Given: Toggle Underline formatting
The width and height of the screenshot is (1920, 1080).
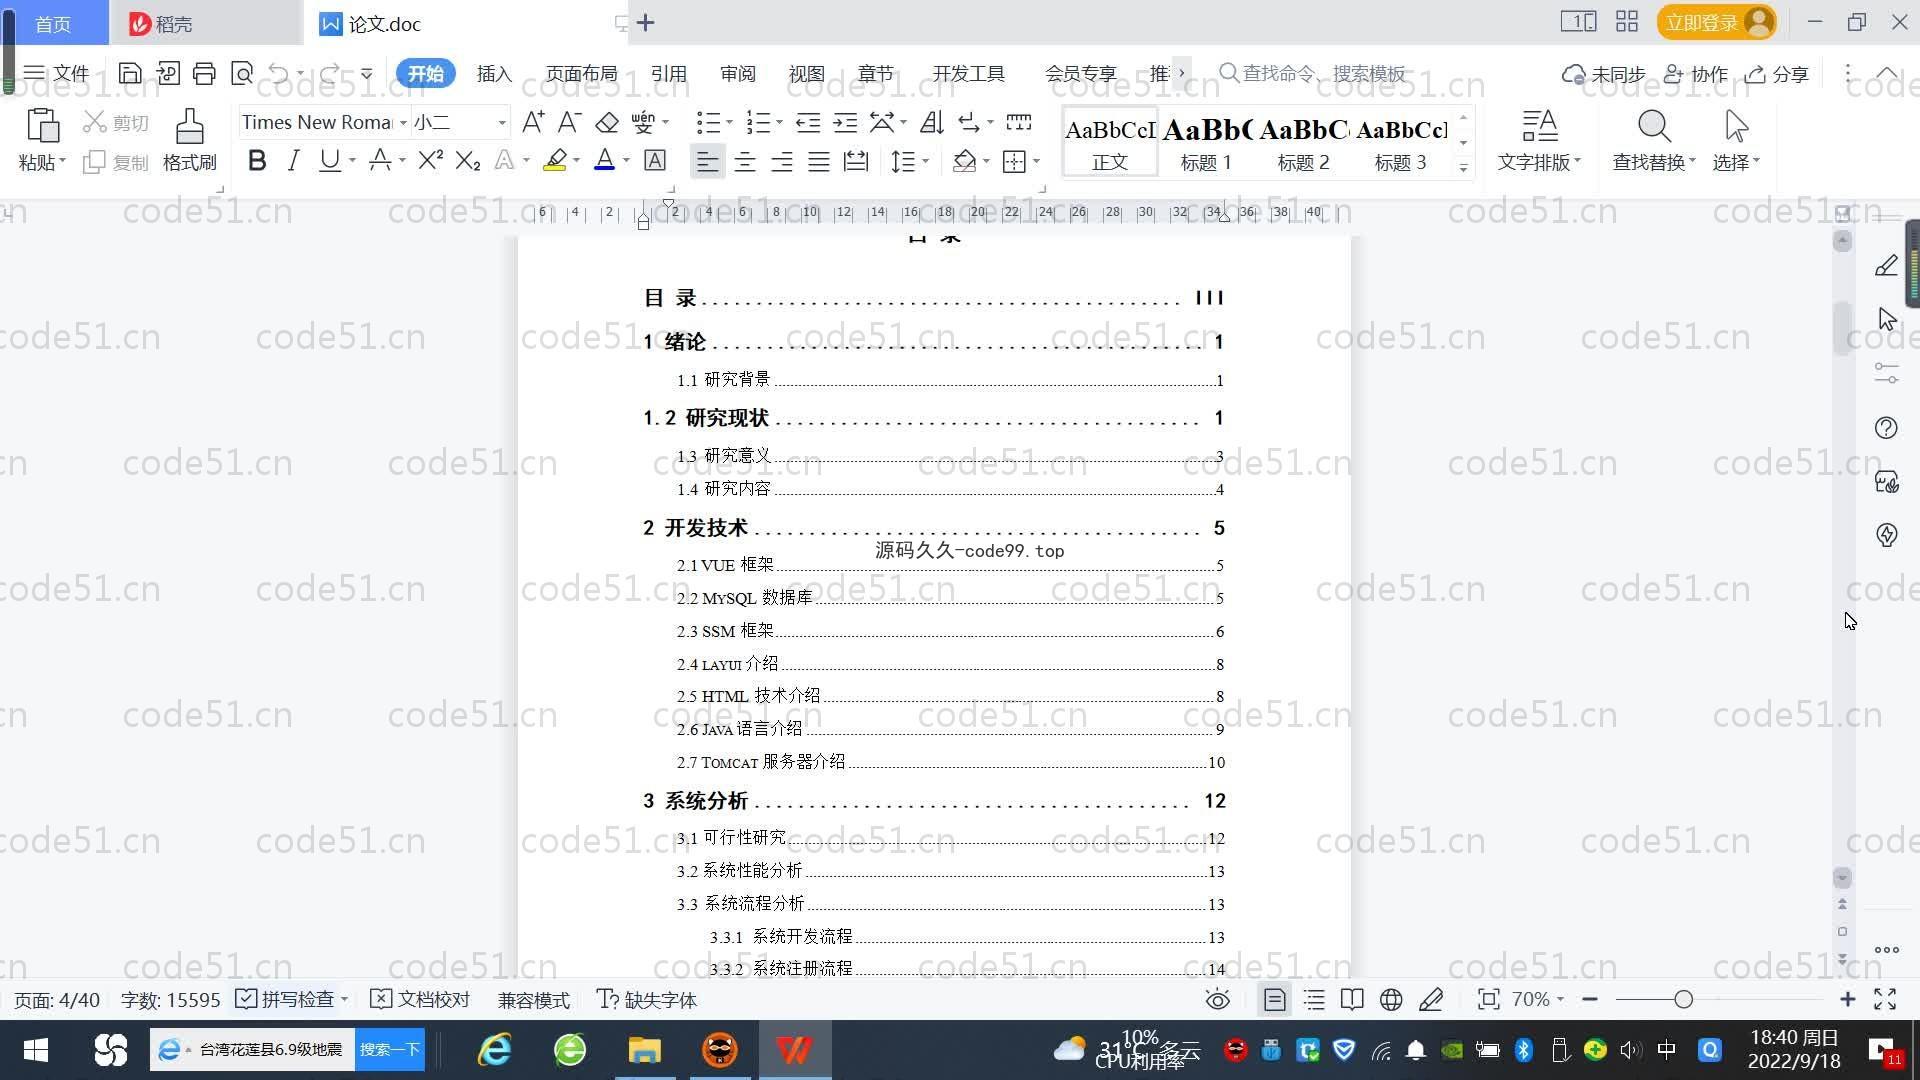Looking at the screenshot, I should click(x=329, y=160).
